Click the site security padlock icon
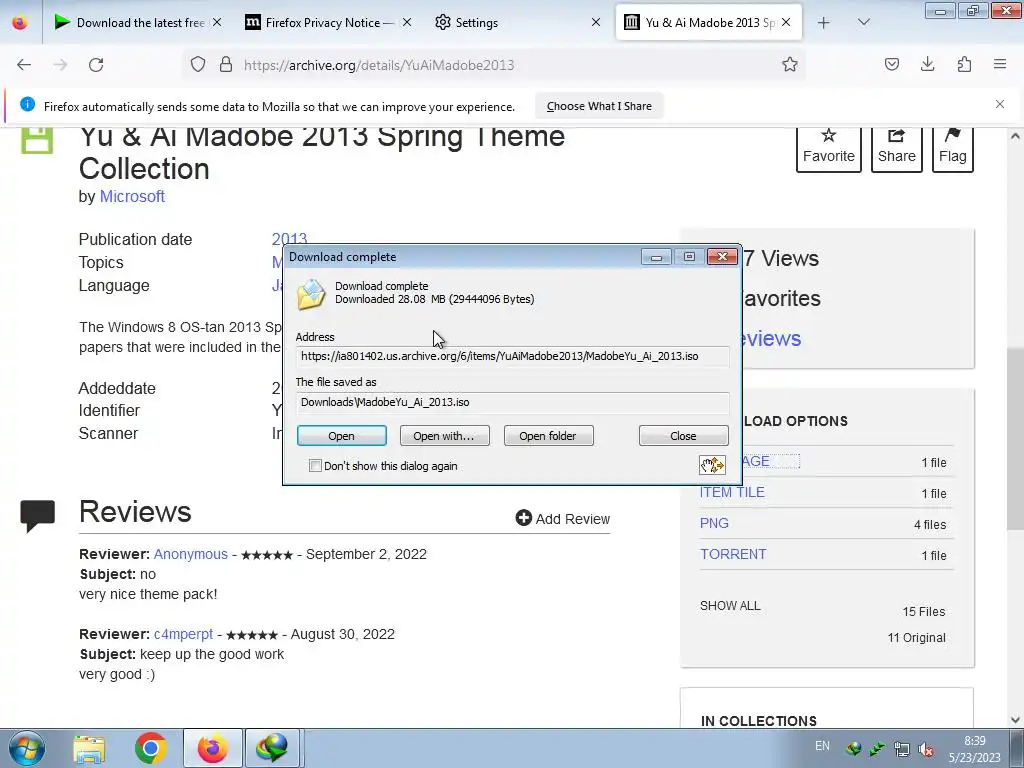 point(226,65)
